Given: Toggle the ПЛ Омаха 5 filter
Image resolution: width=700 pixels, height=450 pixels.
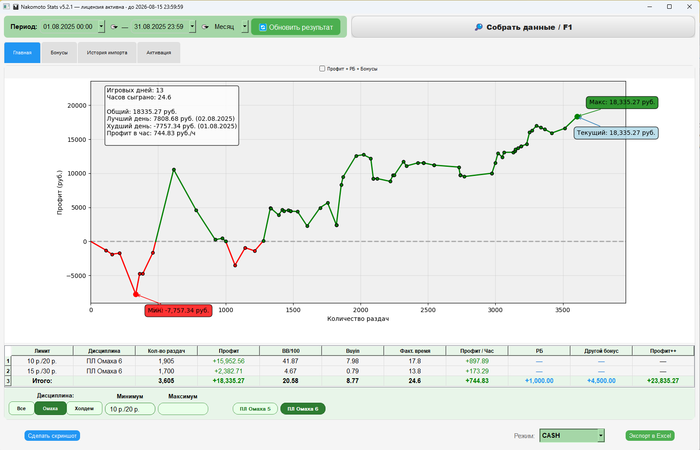Looking at the screenshot, I should coord(255,409).
